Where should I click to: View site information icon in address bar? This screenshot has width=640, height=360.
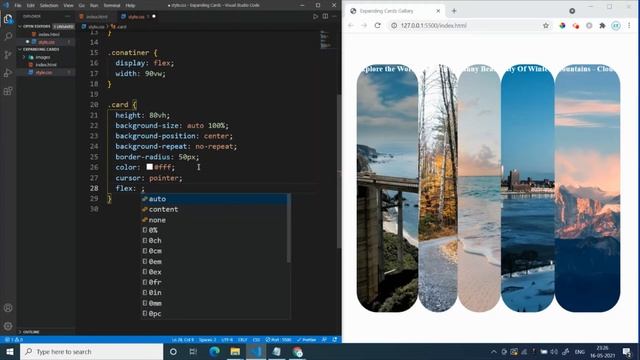[x=394, y=25]
